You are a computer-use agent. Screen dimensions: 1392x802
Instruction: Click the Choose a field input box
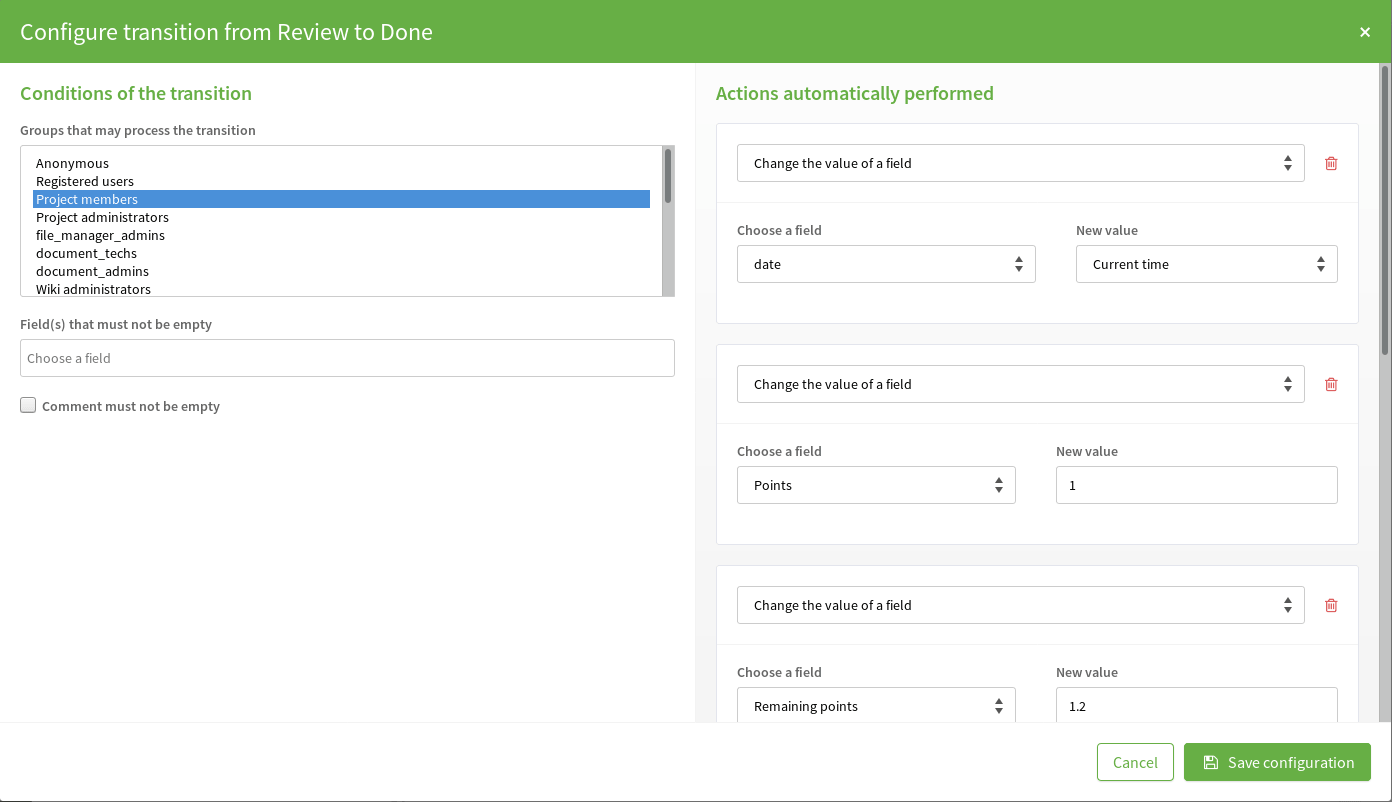coord(347,358)
